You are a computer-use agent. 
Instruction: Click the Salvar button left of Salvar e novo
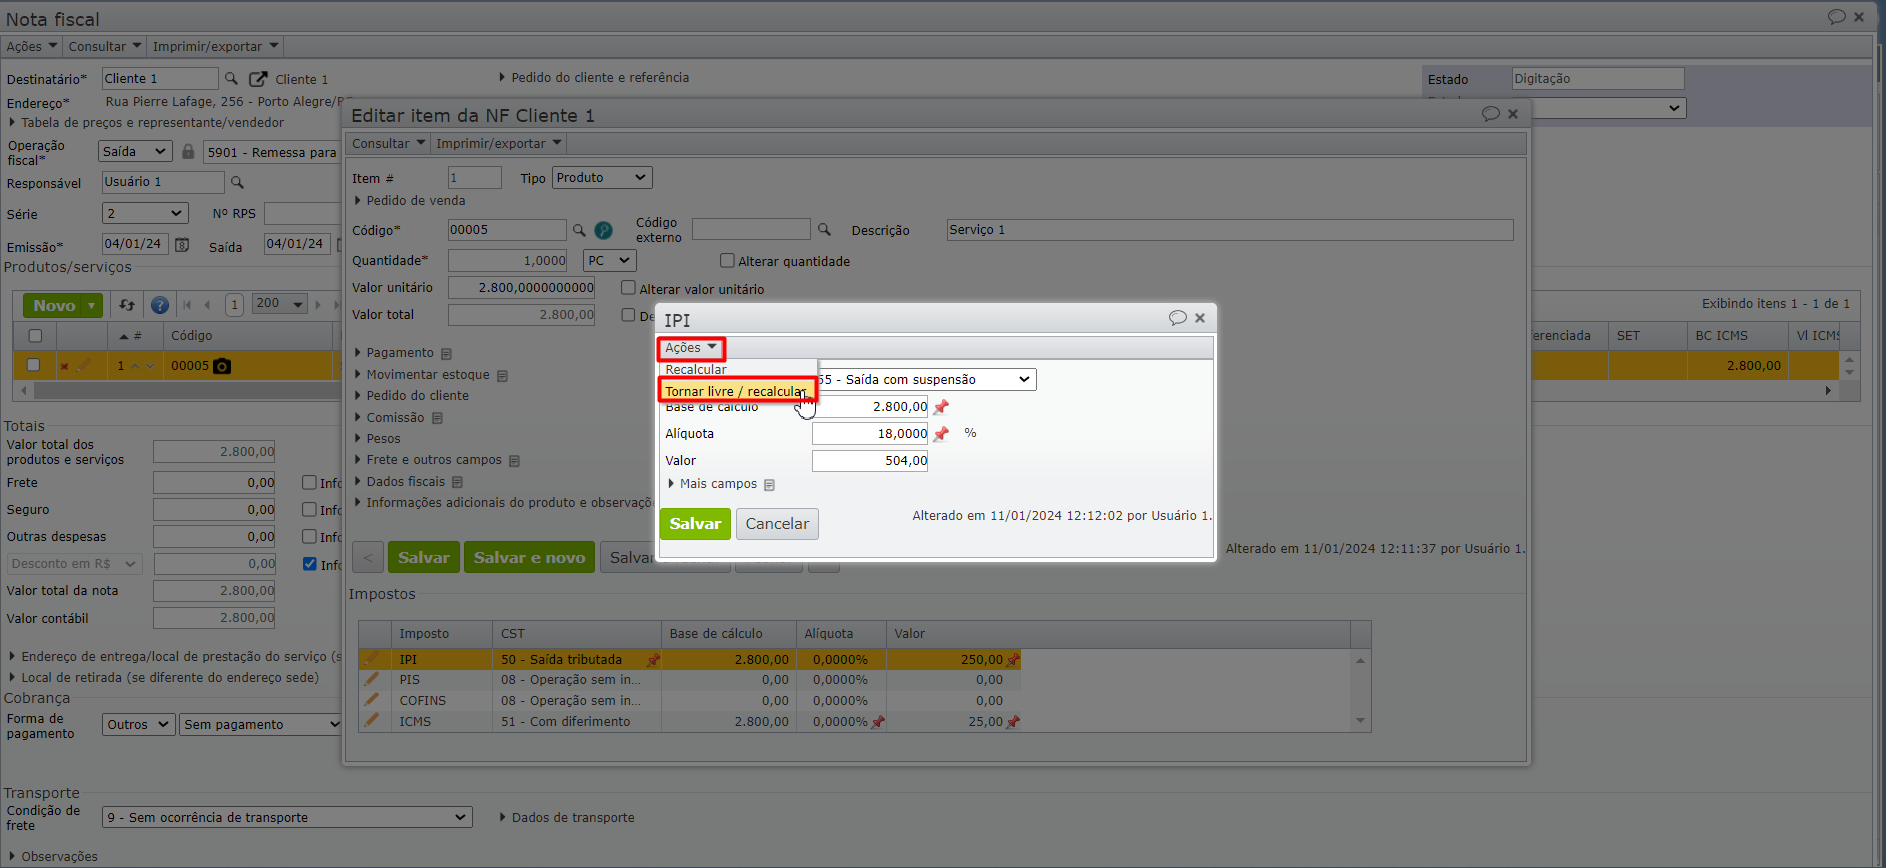coord(423,558)
